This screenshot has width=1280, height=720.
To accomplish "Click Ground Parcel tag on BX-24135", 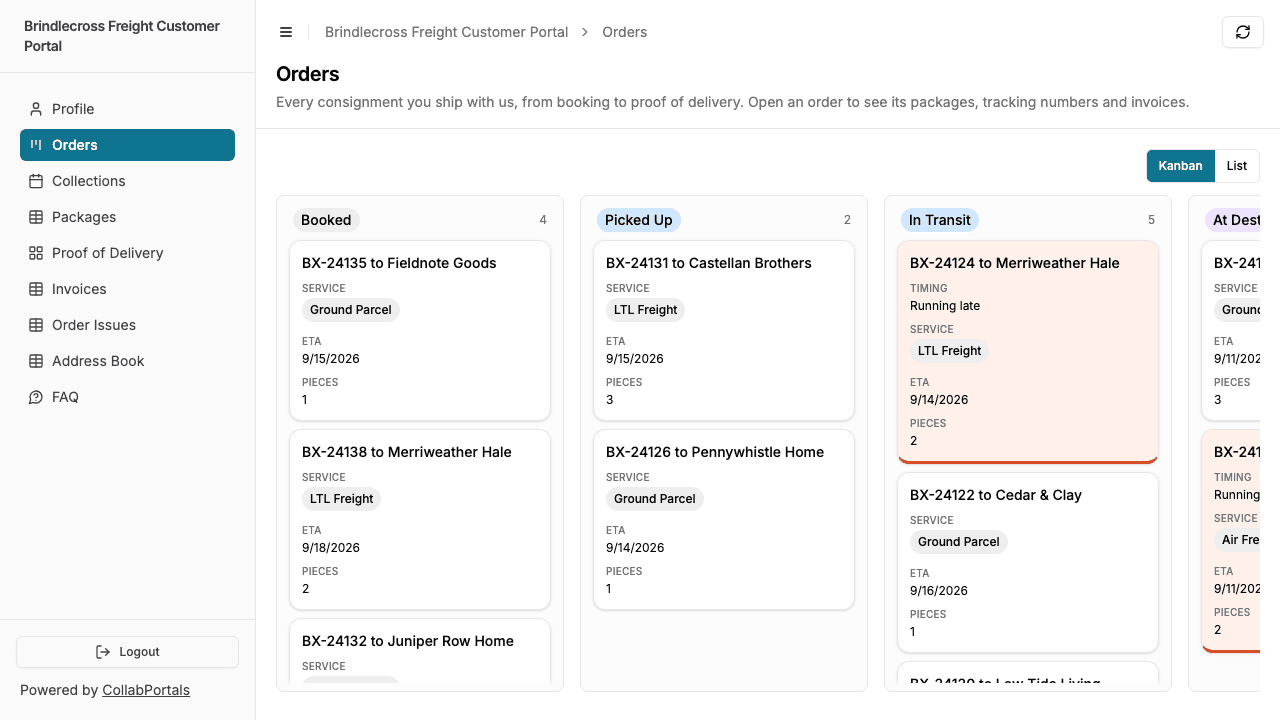I will (x=351, y=310).
